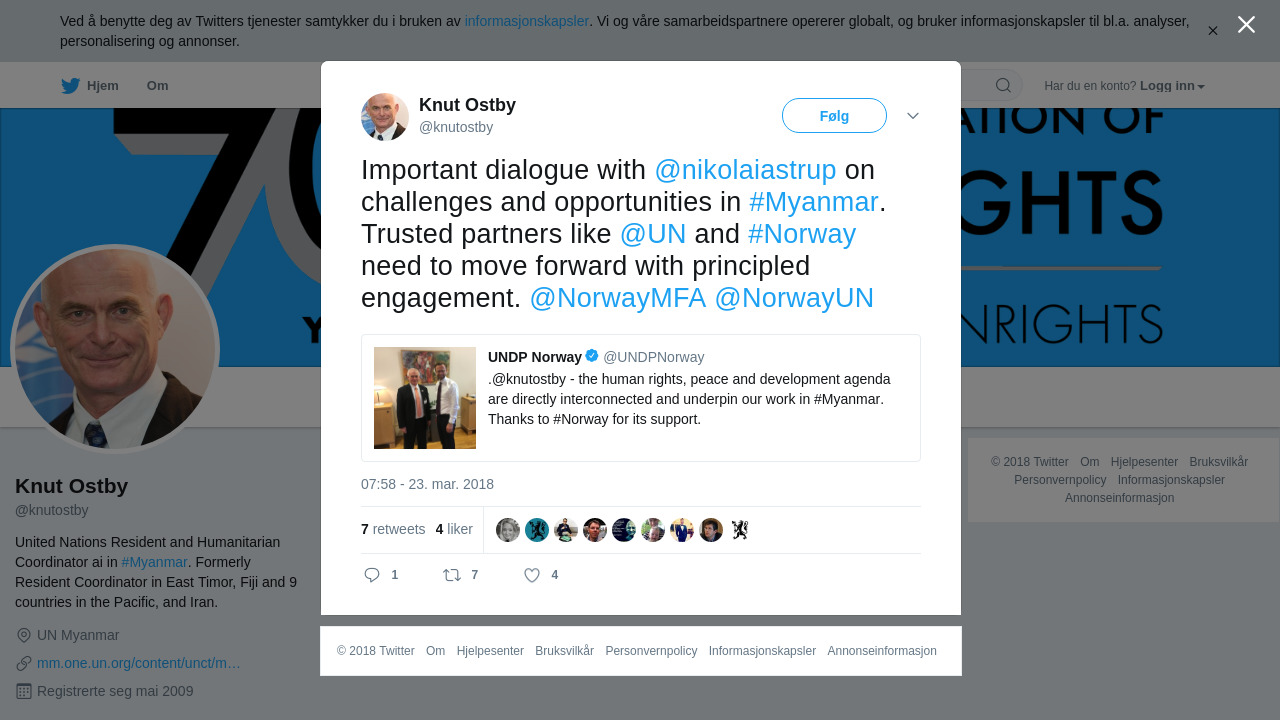Image resolution: width=1280 pixels, height=720 pixels.
Task: Expand the tweet options chevron
Action: coord(913,116)
